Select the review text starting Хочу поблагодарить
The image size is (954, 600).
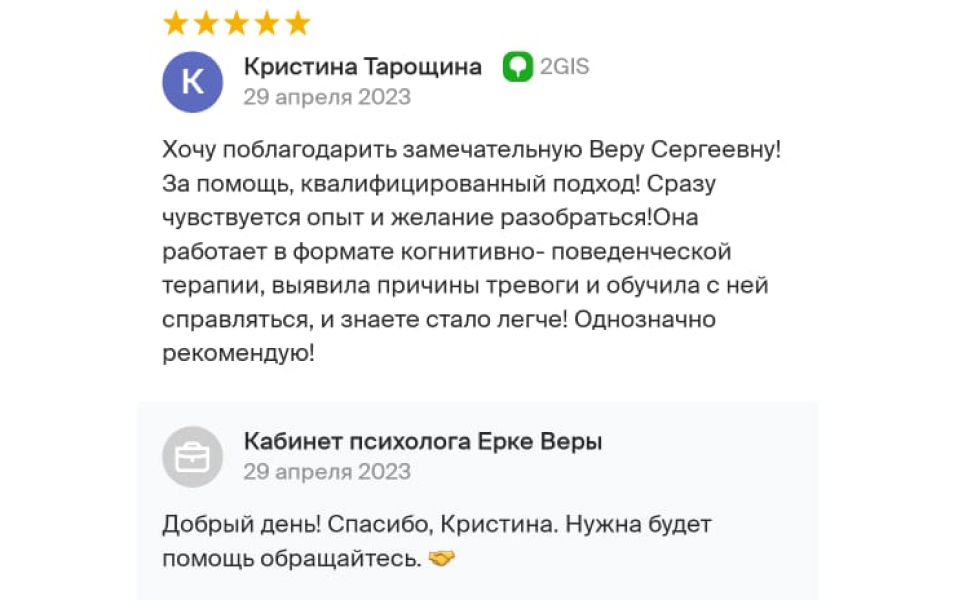pyautogui.click(x=472, y=251)
